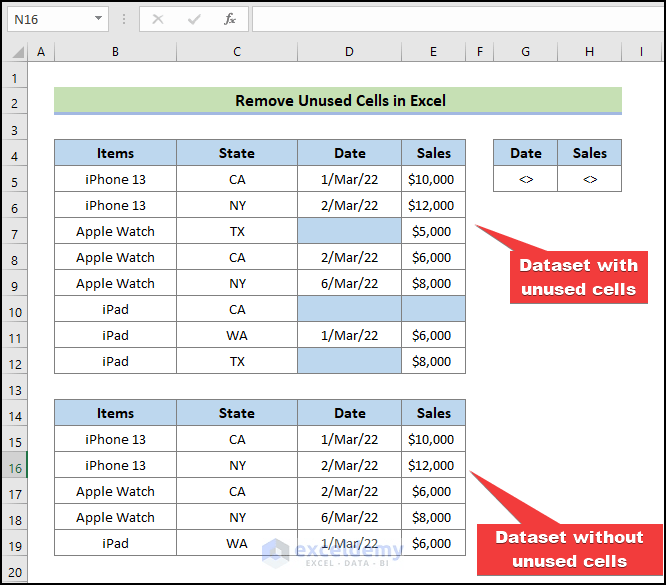Click the Enter checkmark icon in formula bar
This screenshot has width=666, height=585.
coord(194,19)
